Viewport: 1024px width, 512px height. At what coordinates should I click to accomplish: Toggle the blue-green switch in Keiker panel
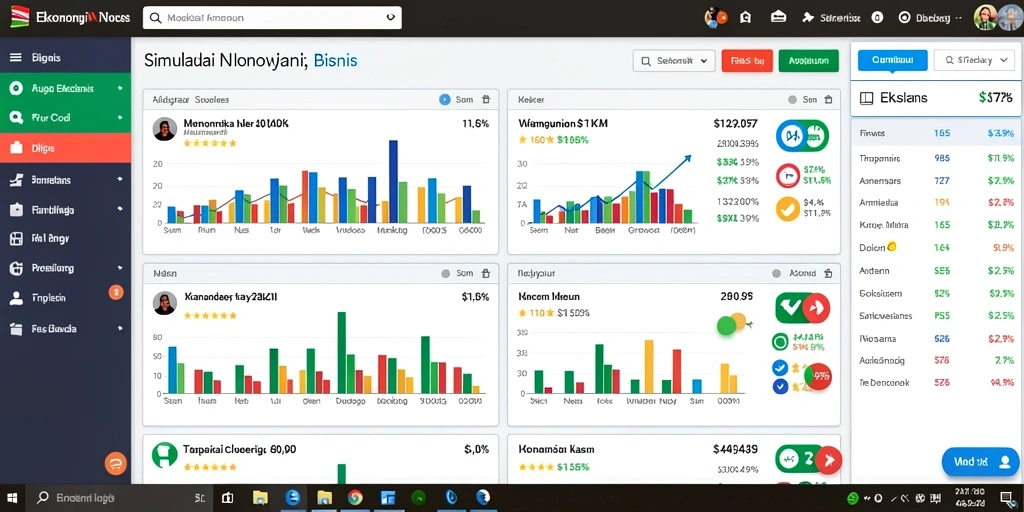[x=802, y=136]
